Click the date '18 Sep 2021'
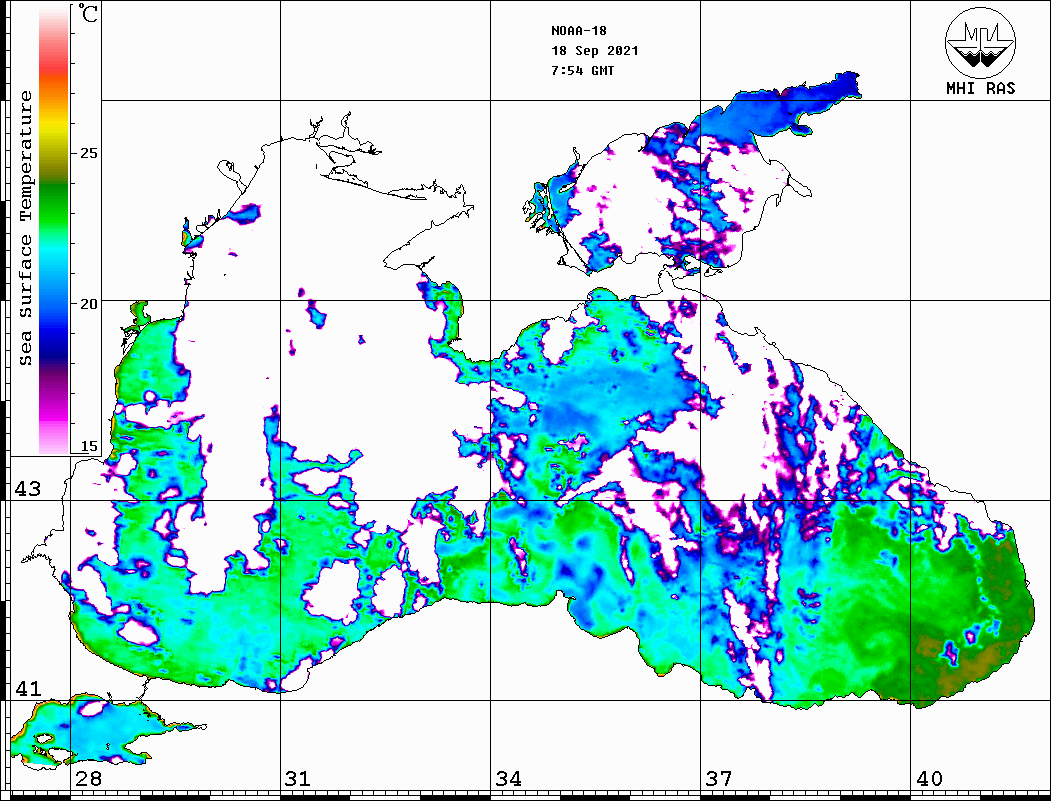Viewport: 1051px width, 801px height. [x=595, y=51]
